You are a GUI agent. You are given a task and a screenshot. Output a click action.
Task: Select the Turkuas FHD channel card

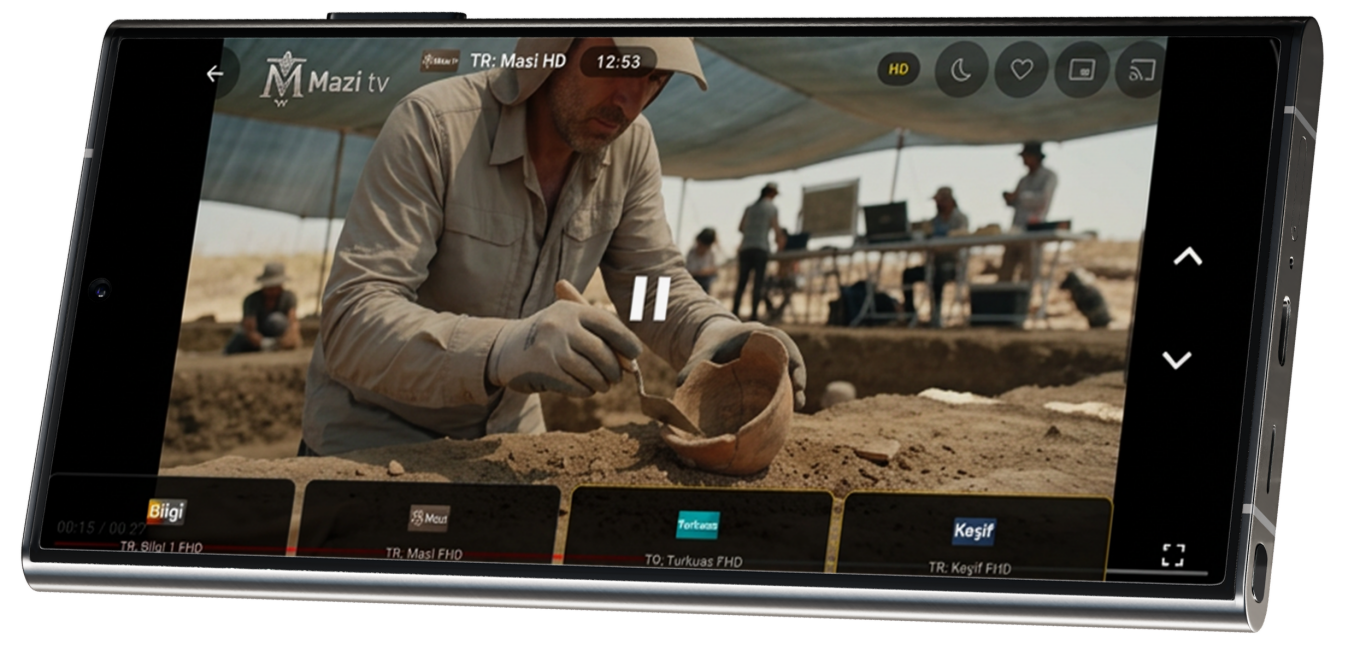pos(698,528)
